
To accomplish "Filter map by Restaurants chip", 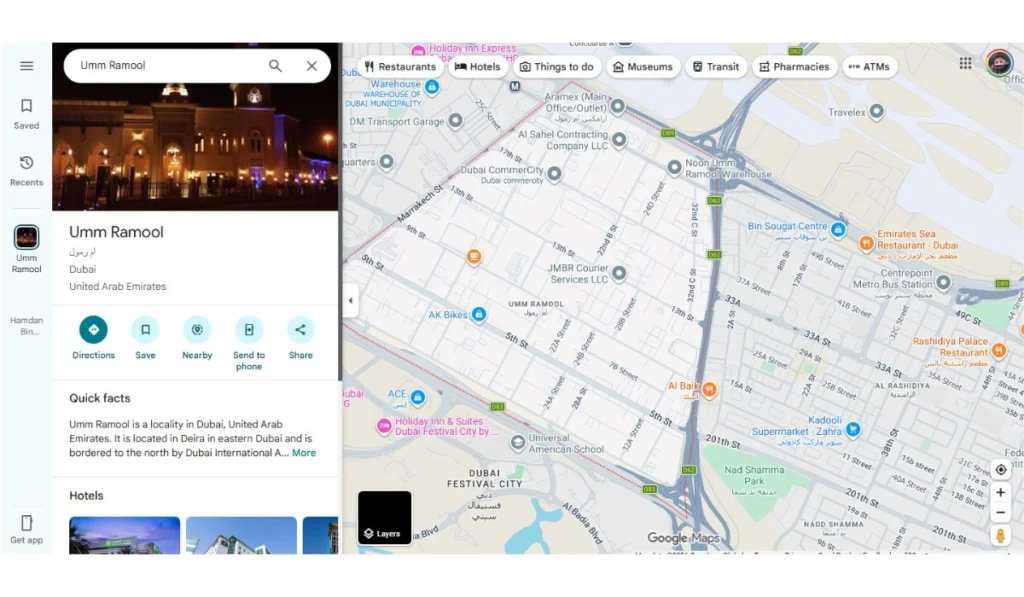I will [400, 67].
